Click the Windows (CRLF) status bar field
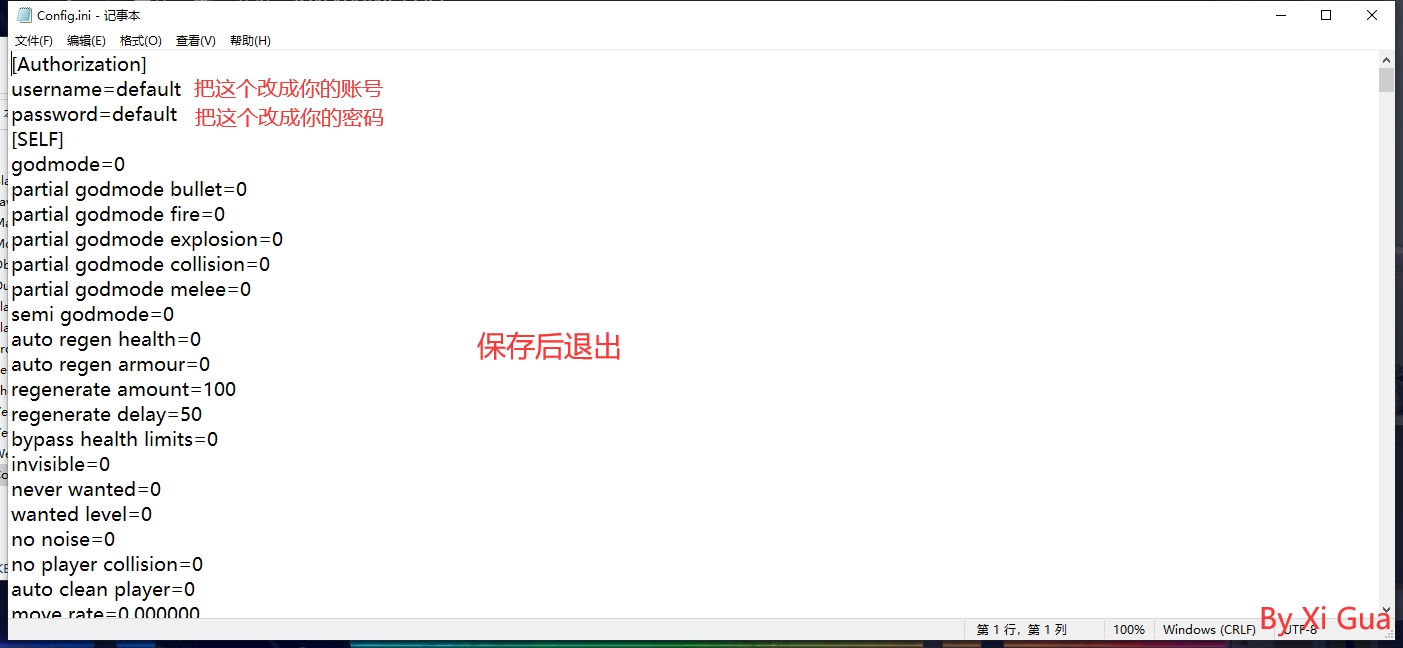Image resolution: width=1403 pixels, height=648 pixels. tap(1209, 630)
